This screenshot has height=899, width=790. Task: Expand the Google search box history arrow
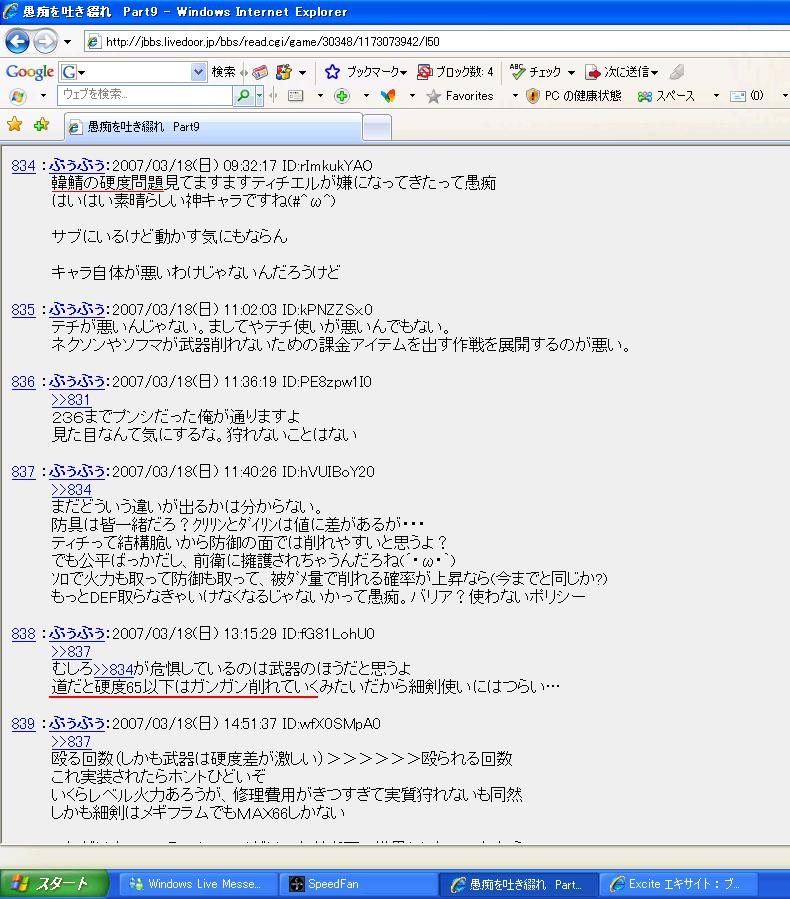click(198, 72)
